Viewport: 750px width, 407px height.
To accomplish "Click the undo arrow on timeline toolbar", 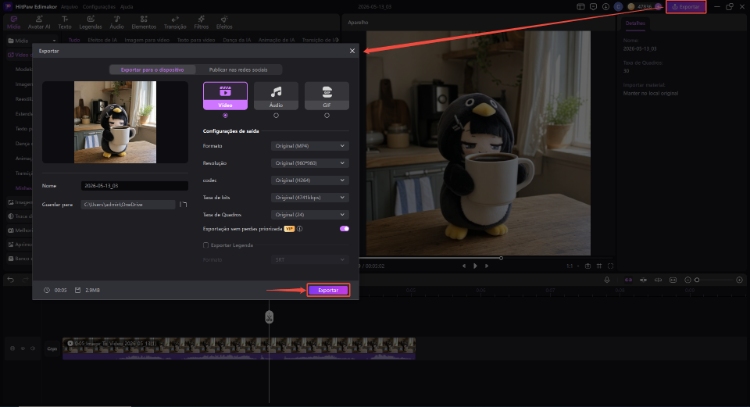I will point(11,280).
